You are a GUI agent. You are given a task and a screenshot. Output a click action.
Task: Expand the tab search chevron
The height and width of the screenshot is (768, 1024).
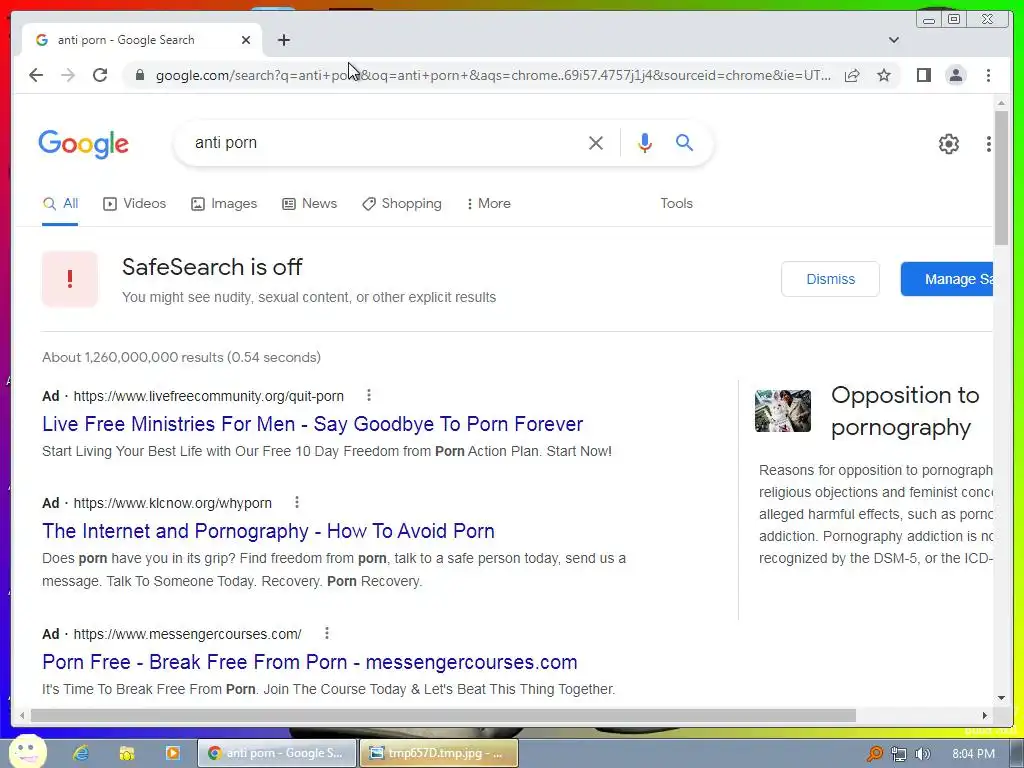pos(893,40)
